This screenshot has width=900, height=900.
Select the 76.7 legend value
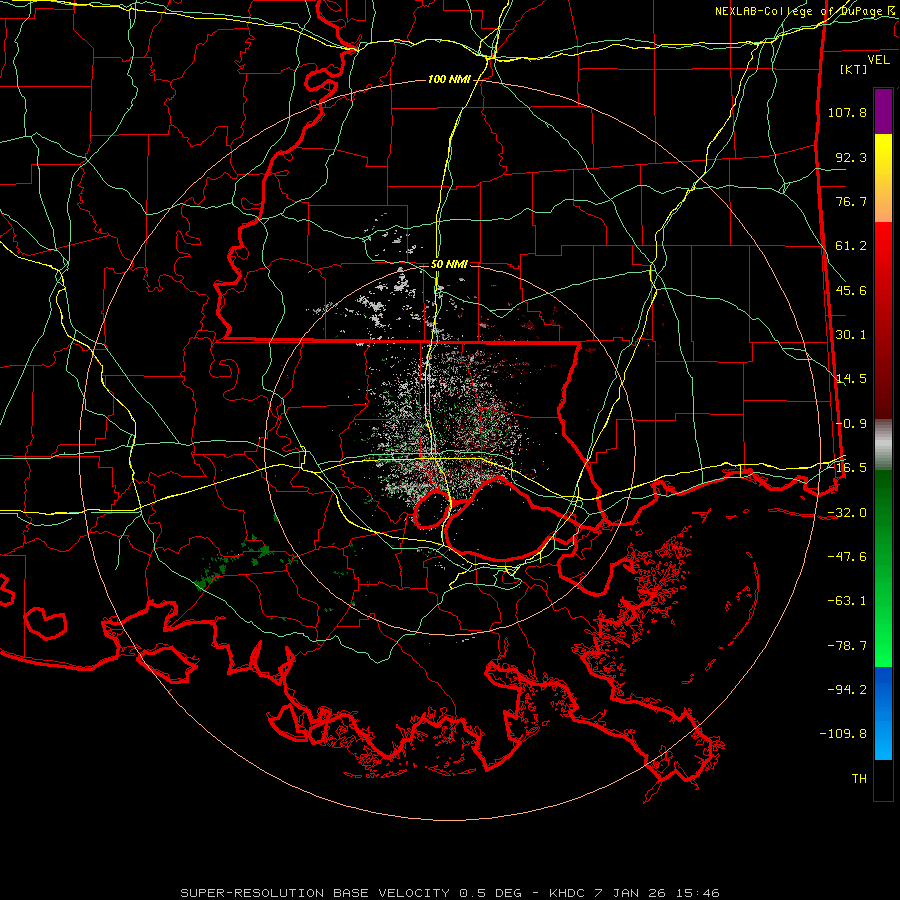[851, 201]
